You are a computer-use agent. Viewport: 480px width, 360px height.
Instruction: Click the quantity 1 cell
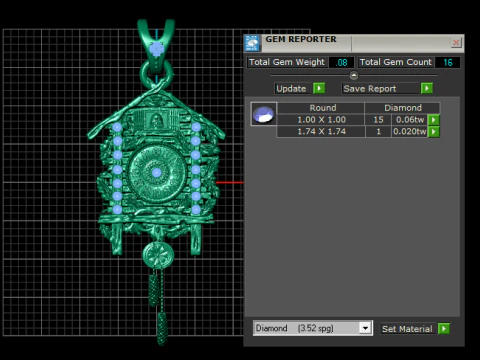378,131
